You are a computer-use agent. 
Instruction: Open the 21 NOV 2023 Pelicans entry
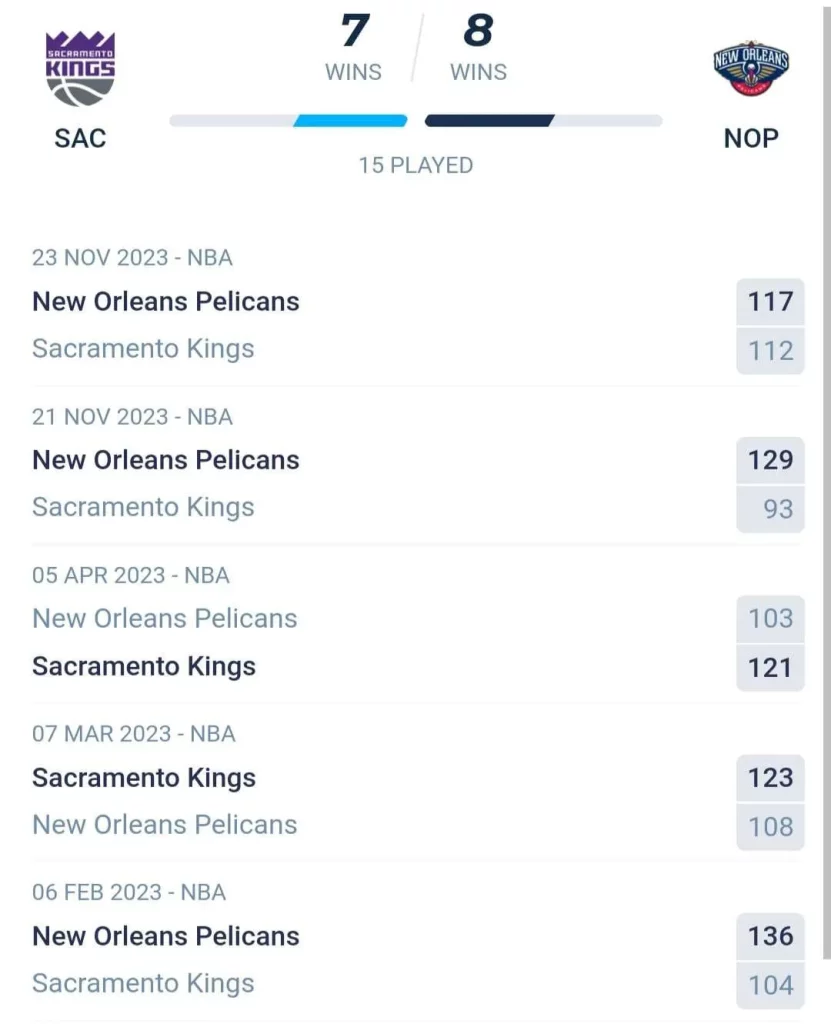[166, 460]
